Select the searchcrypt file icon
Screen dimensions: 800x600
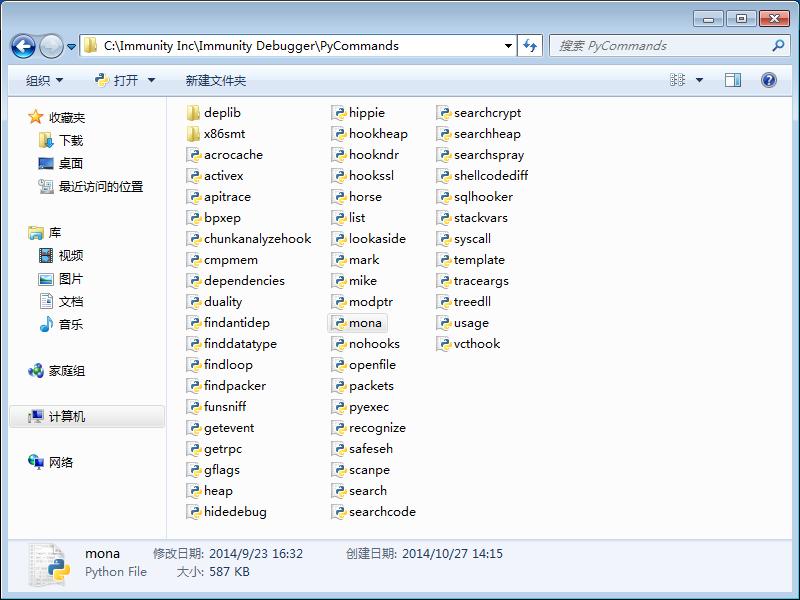(443, 113)
